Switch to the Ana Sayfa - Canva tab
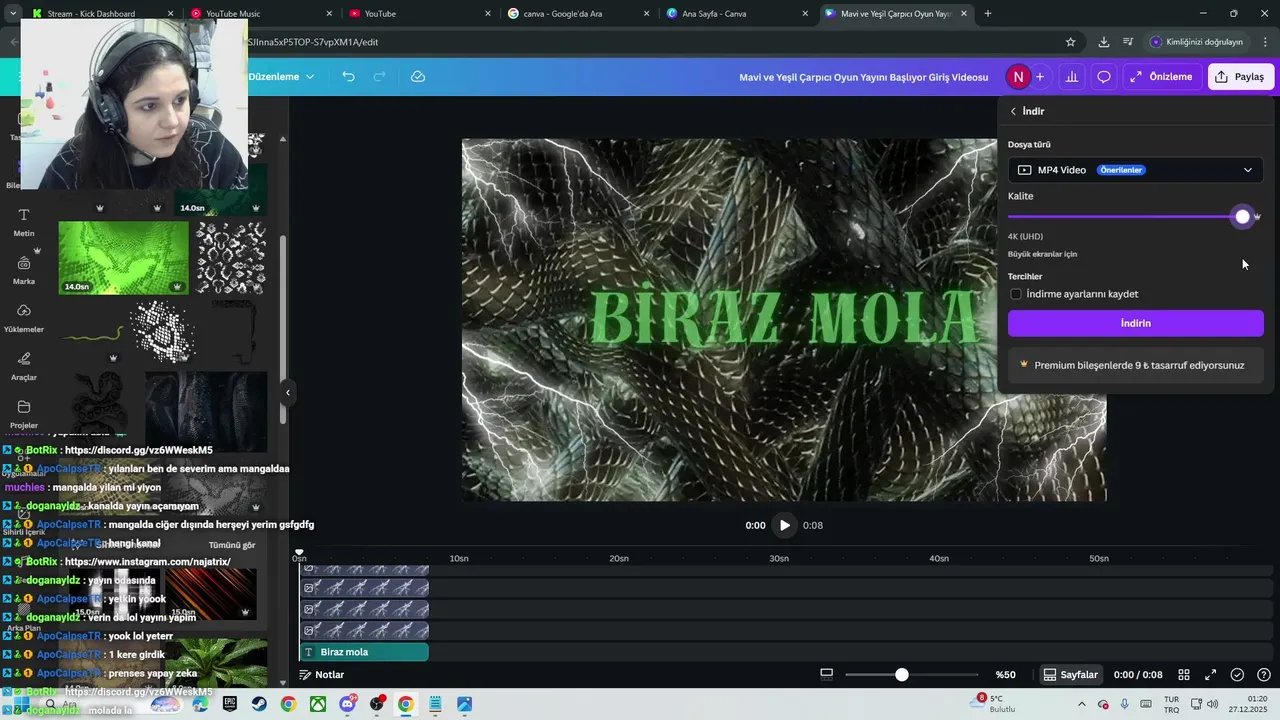 click(738, 14)
